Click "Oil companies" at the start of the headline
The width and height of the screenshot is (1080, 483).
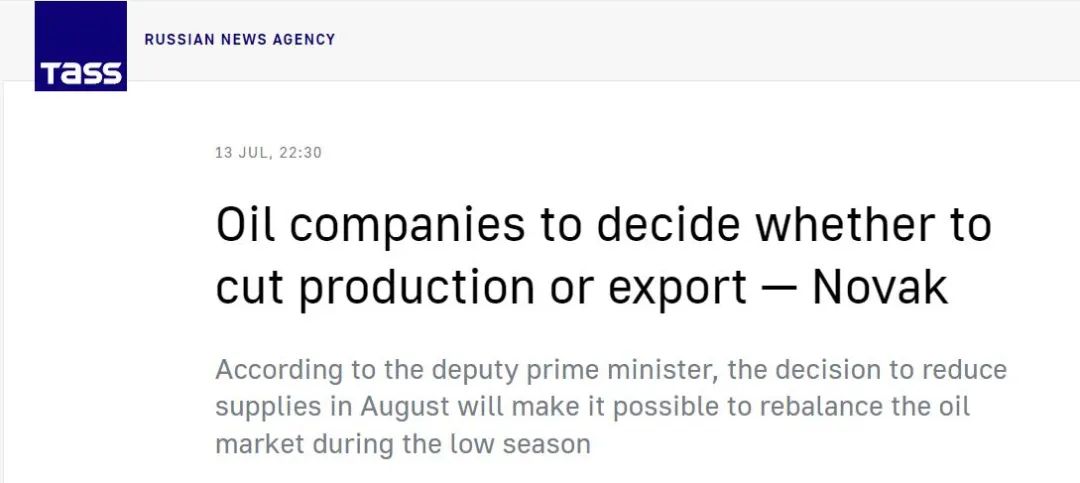(370, 225)
